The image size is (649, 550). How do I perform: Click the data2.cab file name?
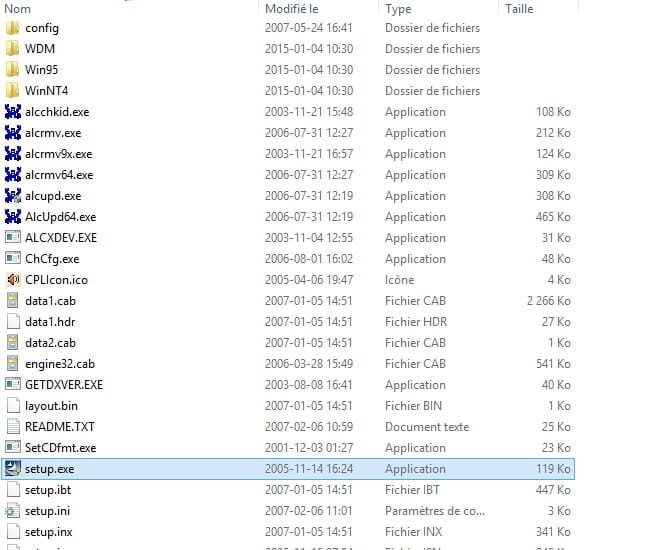[50, 343]
